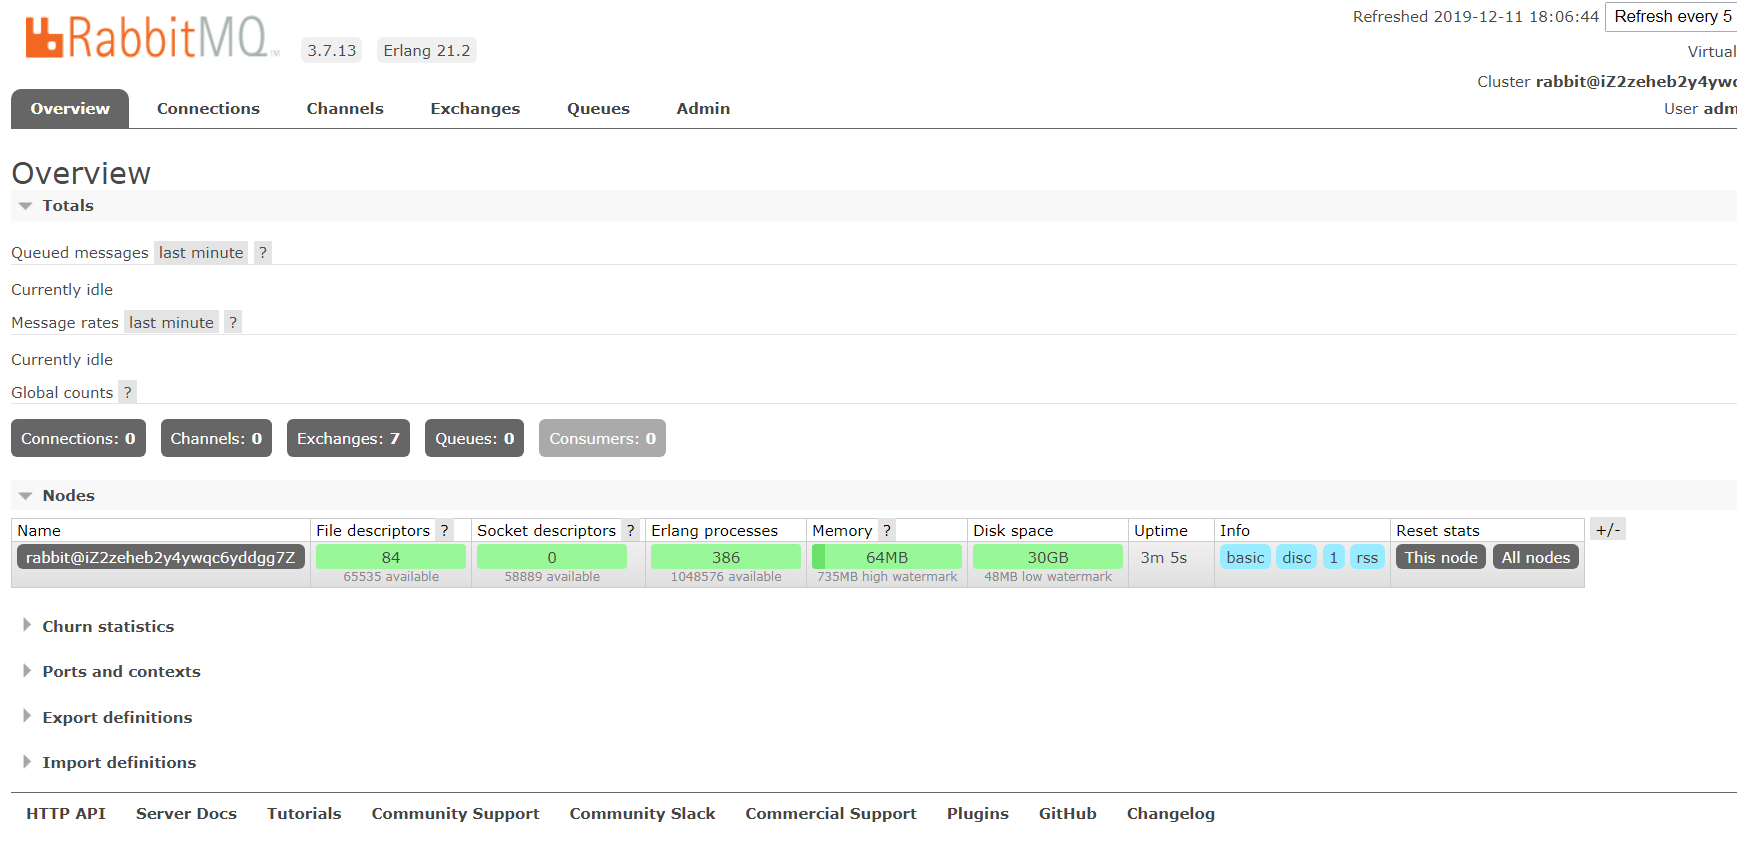This screenshot has height=845, width=1737.
Task: Open the HTTP API footer link
Action: 66,814
